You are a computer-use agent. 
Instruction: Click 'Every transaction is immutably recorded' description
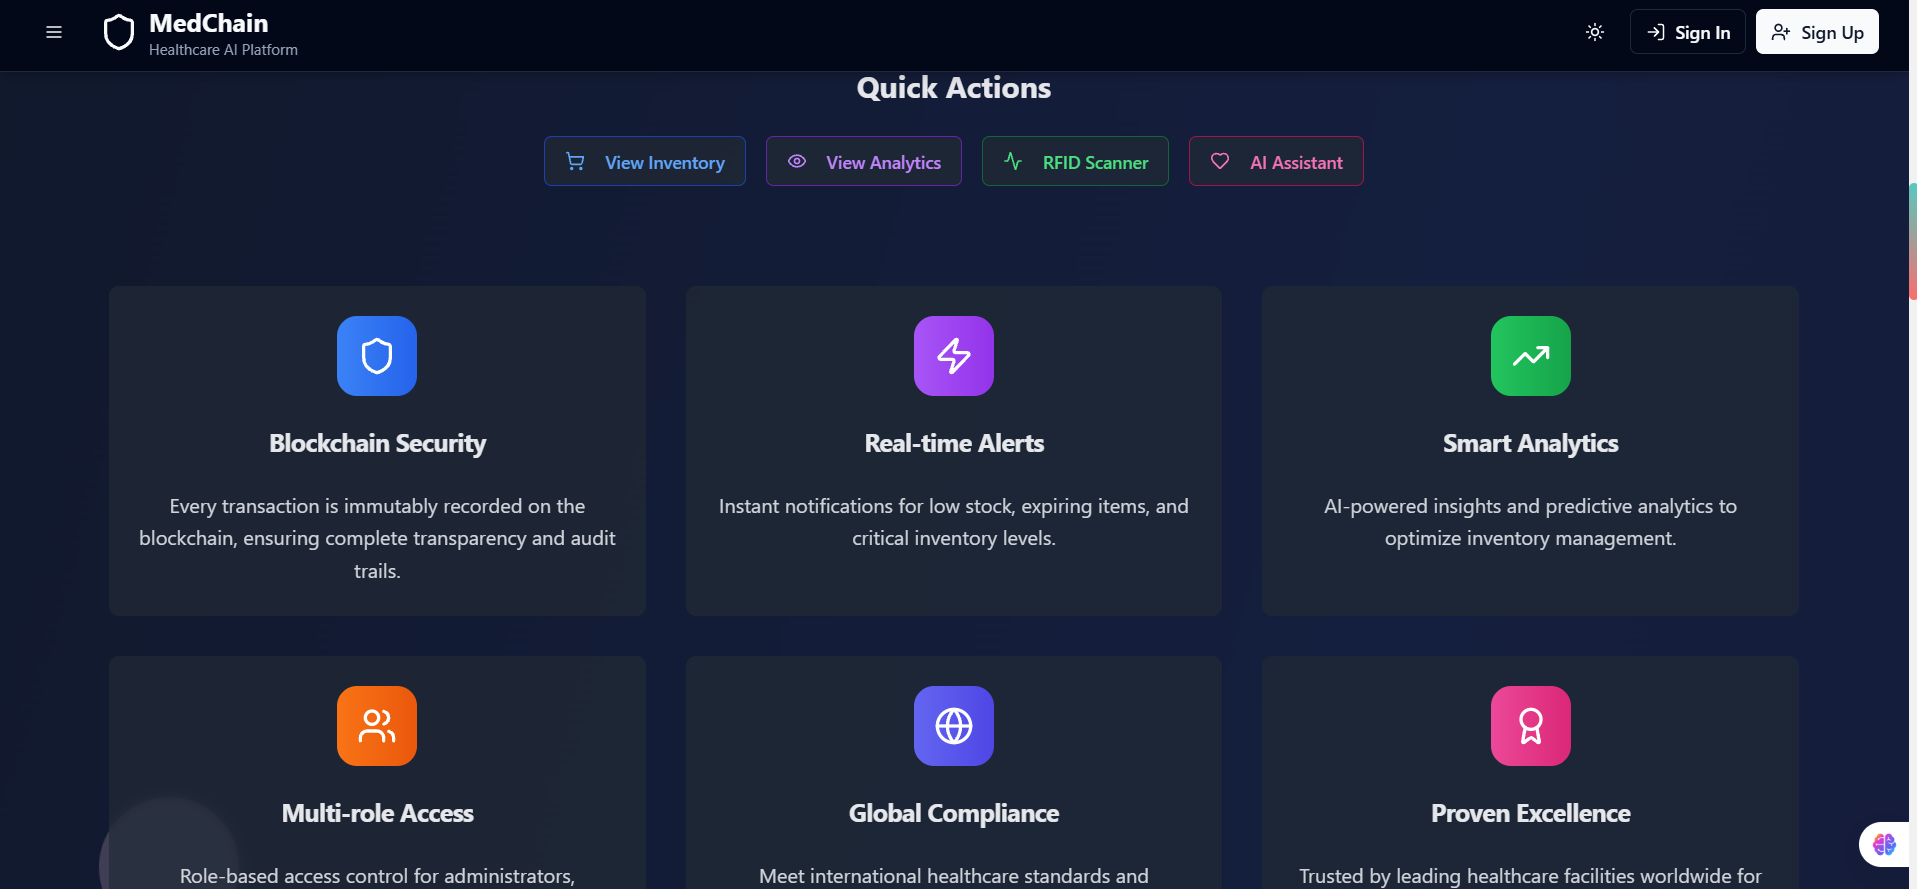point(377,538)
